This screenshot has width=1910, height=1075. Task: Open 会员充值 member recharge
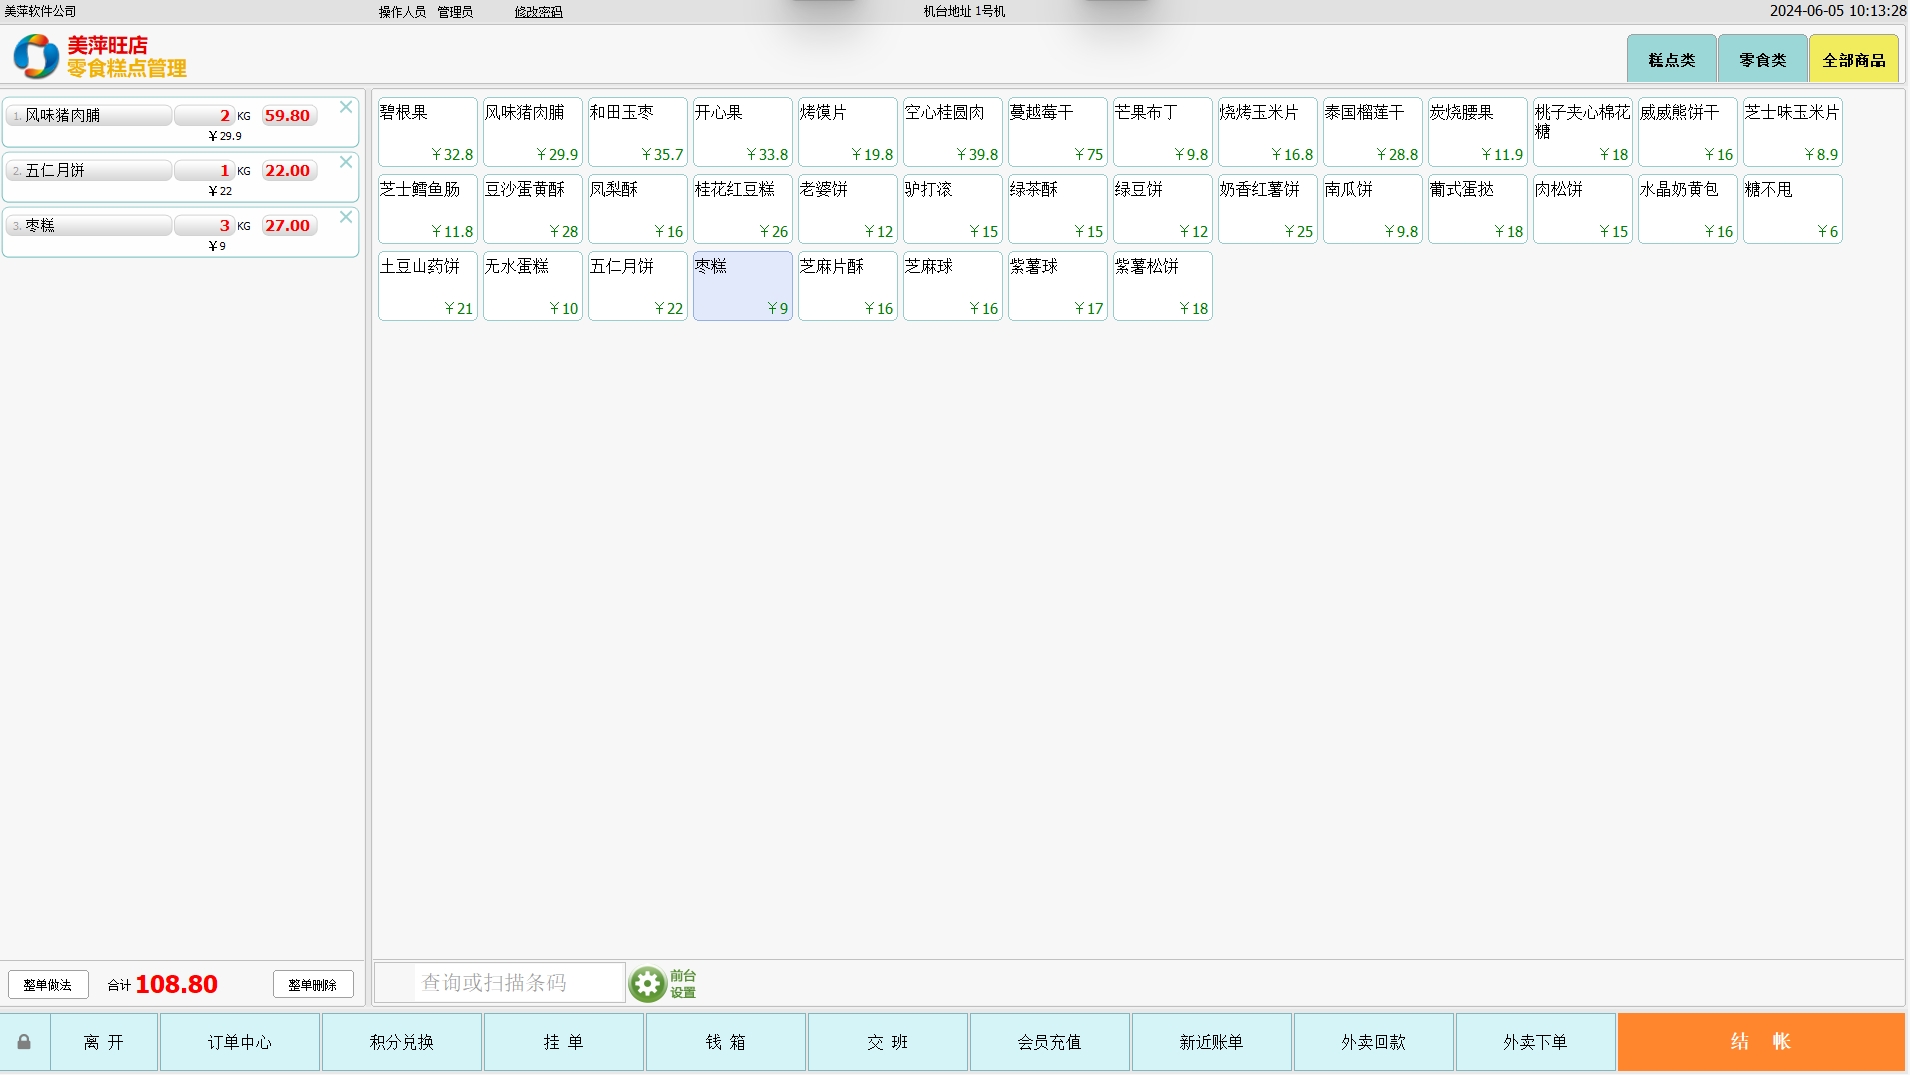[1049, 1042]
